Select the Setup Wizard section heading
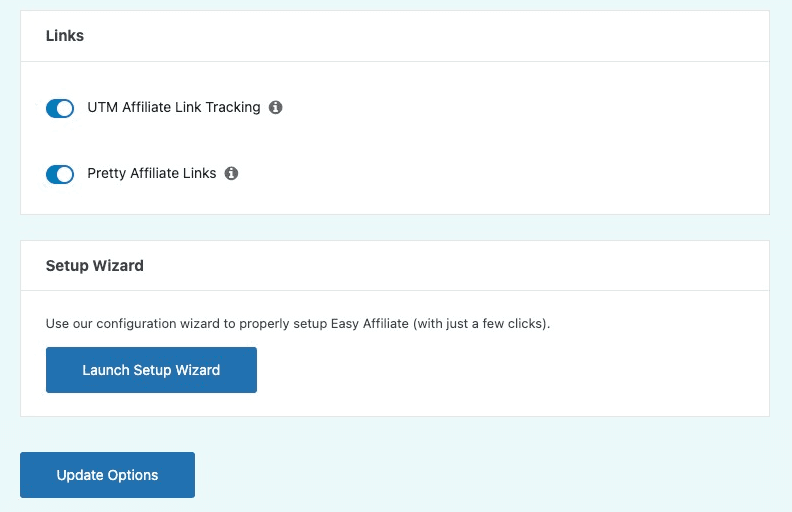The width and height of the screenshot is (792, 512). pyautogui.click(x=94, y=266)
